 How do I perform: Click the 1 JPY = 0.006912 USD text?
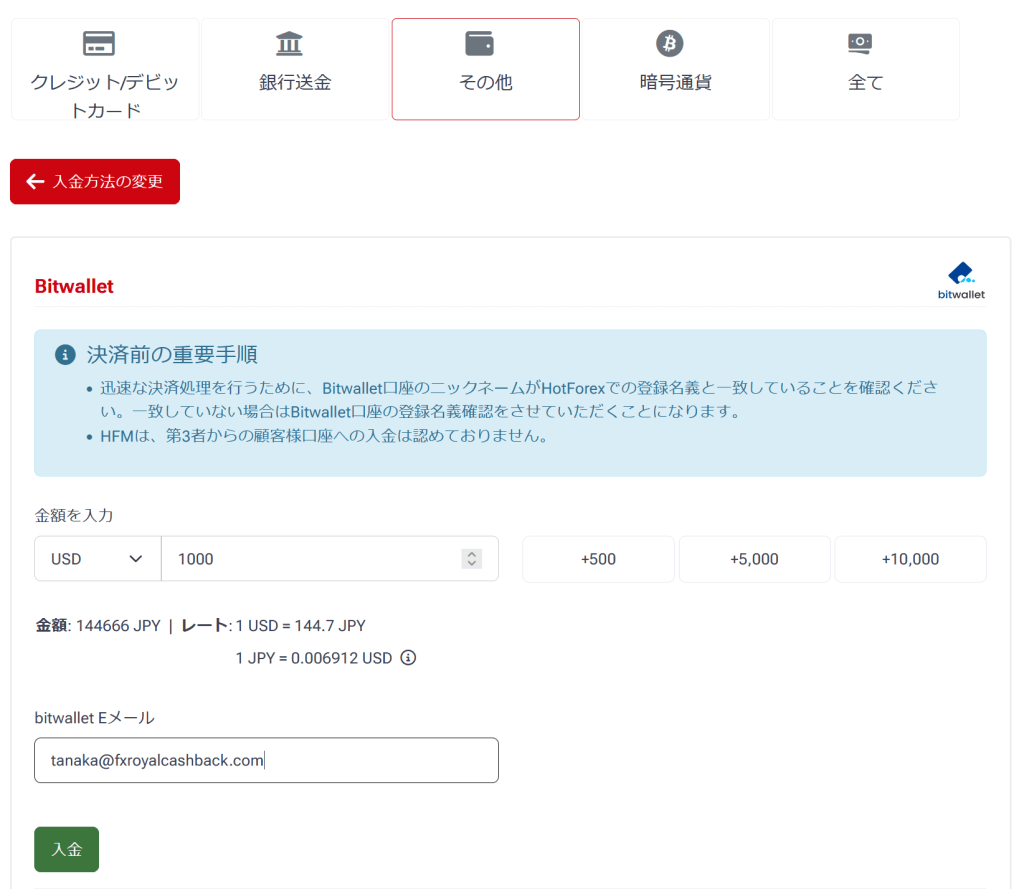click(x=313, y=658)
